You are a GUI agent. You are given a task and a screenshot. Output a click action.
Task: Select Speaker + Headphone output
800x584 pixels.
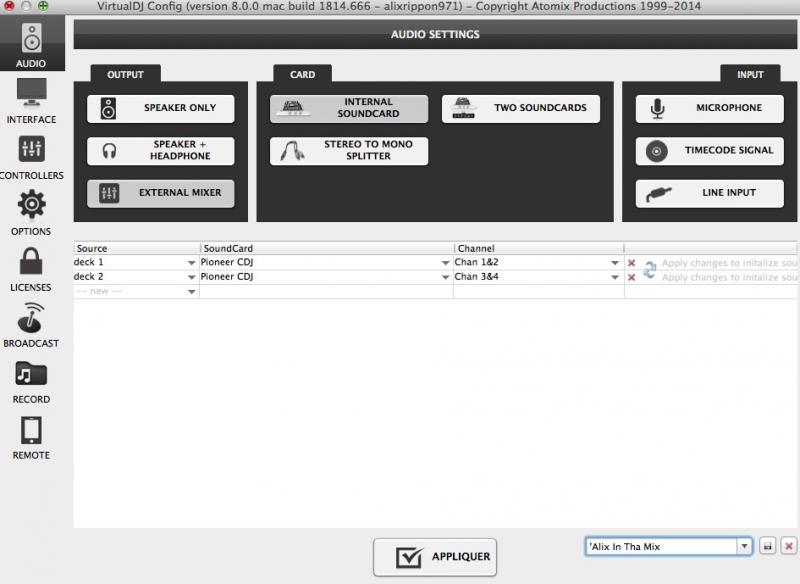click(161, 150)
